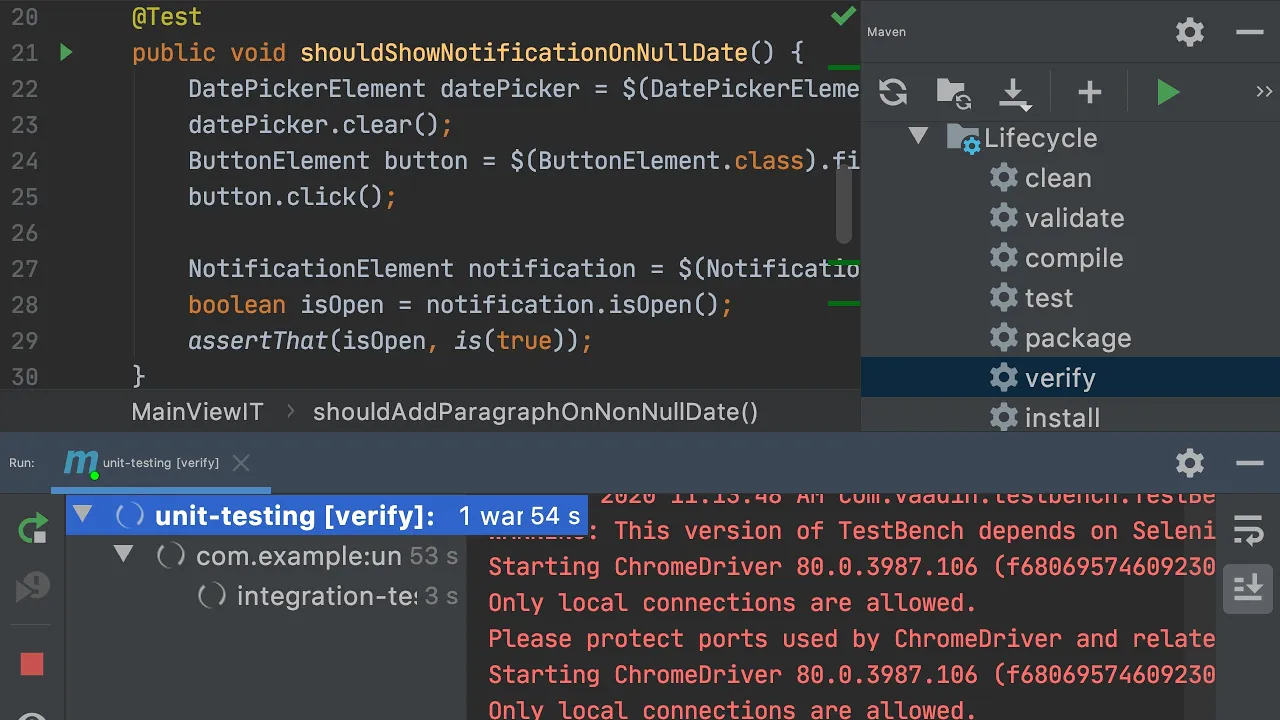Click the green inspection checkmark in editor
Viewport: 1280px width, 720px height.
[x=843, y=16]
